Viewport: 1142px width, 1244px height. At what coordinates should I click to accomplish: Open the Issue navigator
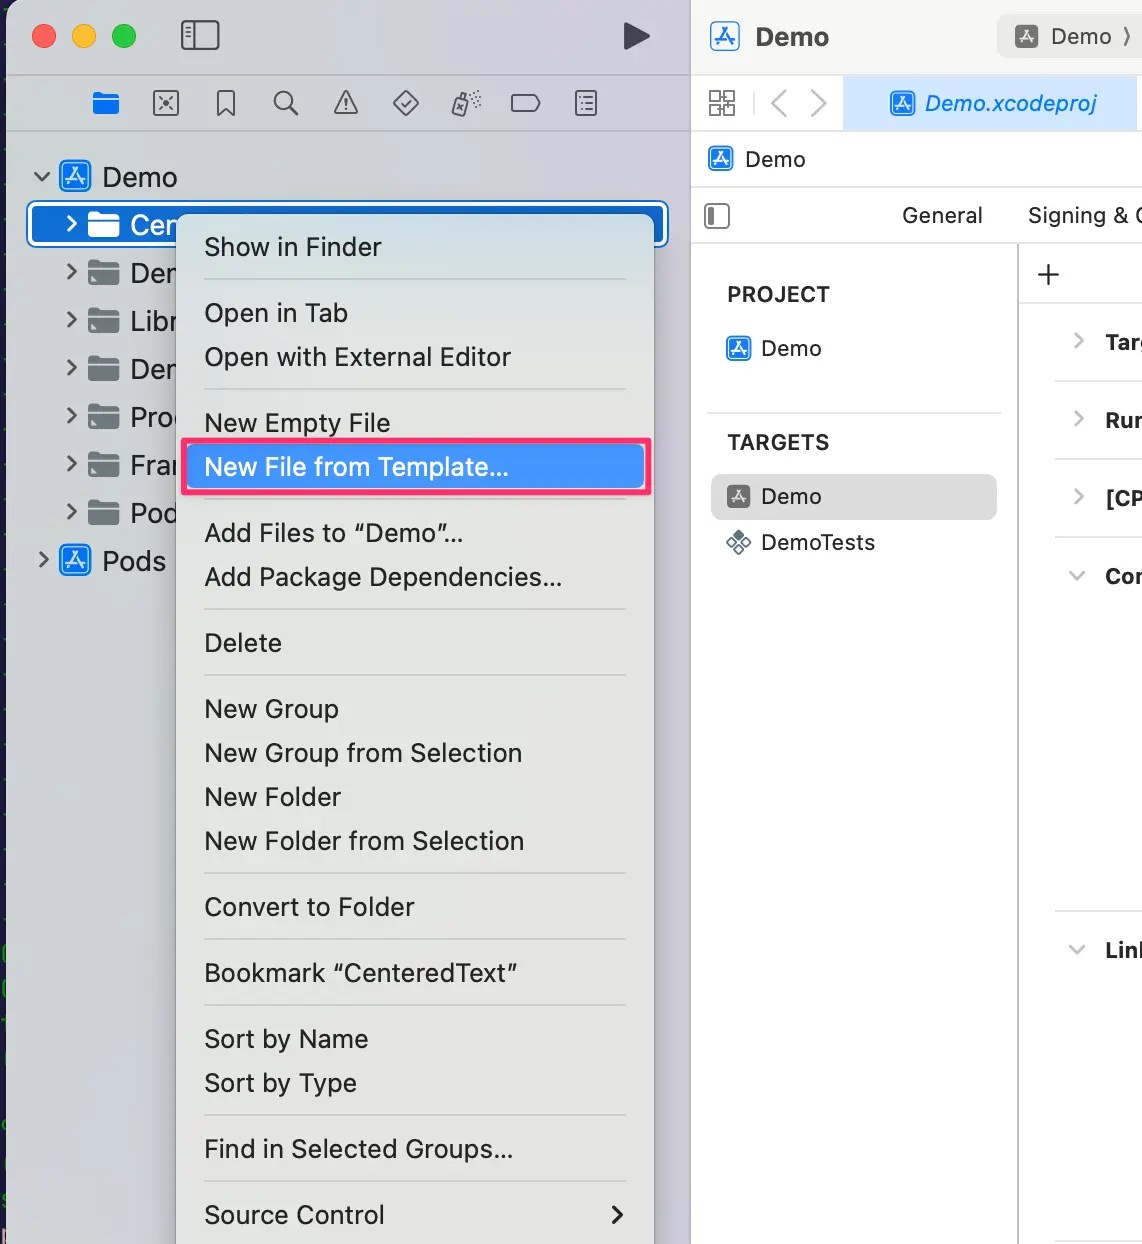[346, 103]
